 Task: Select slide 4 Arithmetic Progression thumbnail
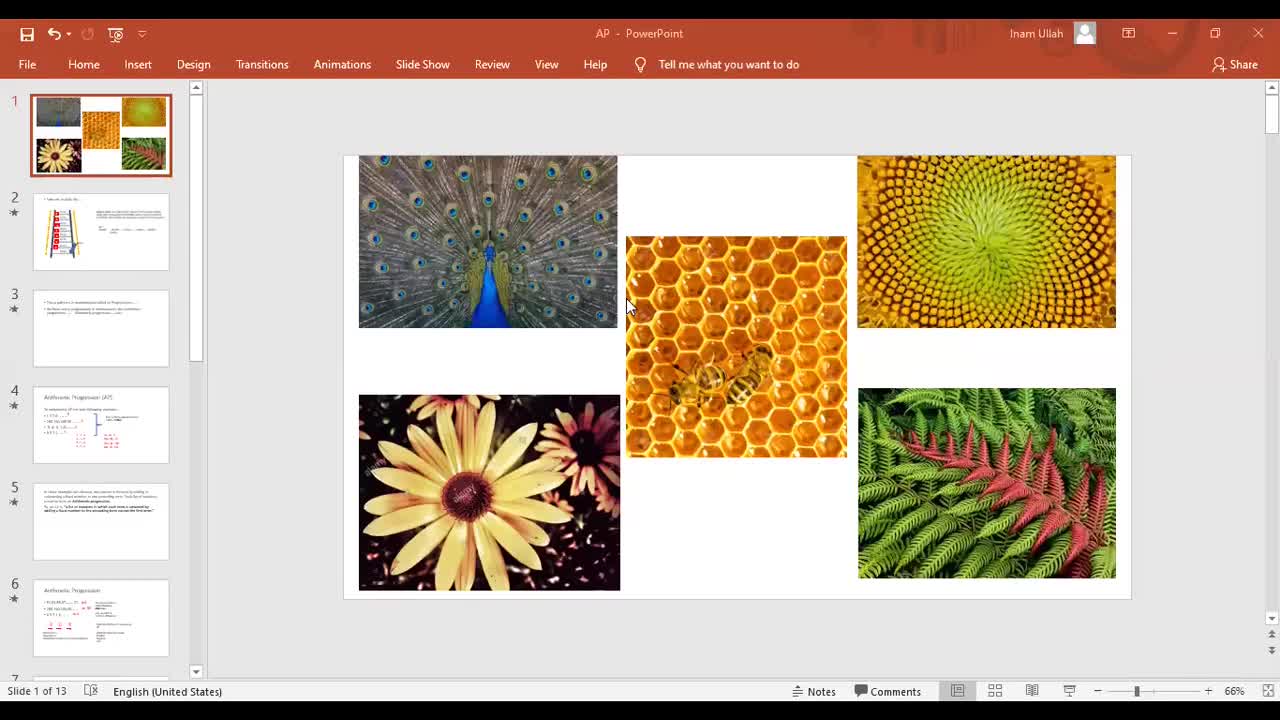click(x=101, y=425)
